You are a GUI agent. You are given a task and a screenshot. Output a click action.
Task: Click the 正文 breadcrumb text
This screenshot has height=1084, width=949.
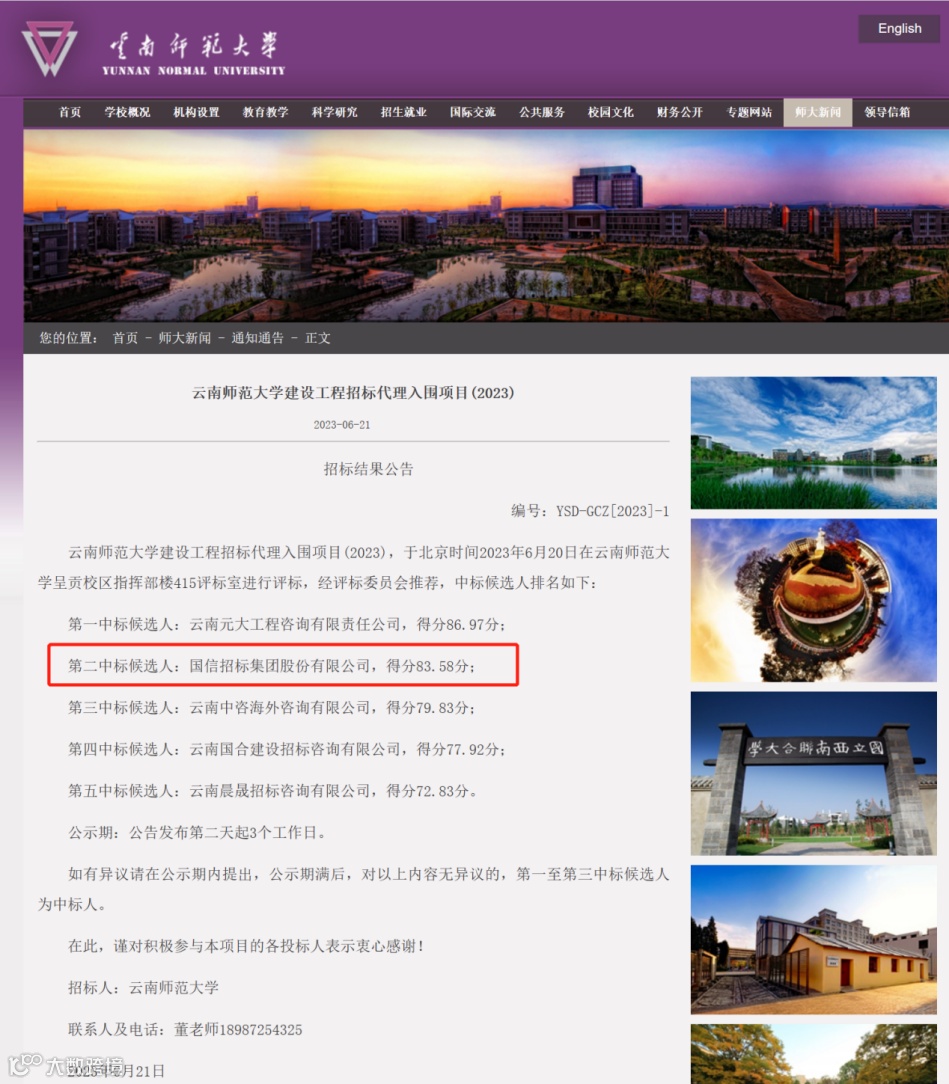[318, 338]
